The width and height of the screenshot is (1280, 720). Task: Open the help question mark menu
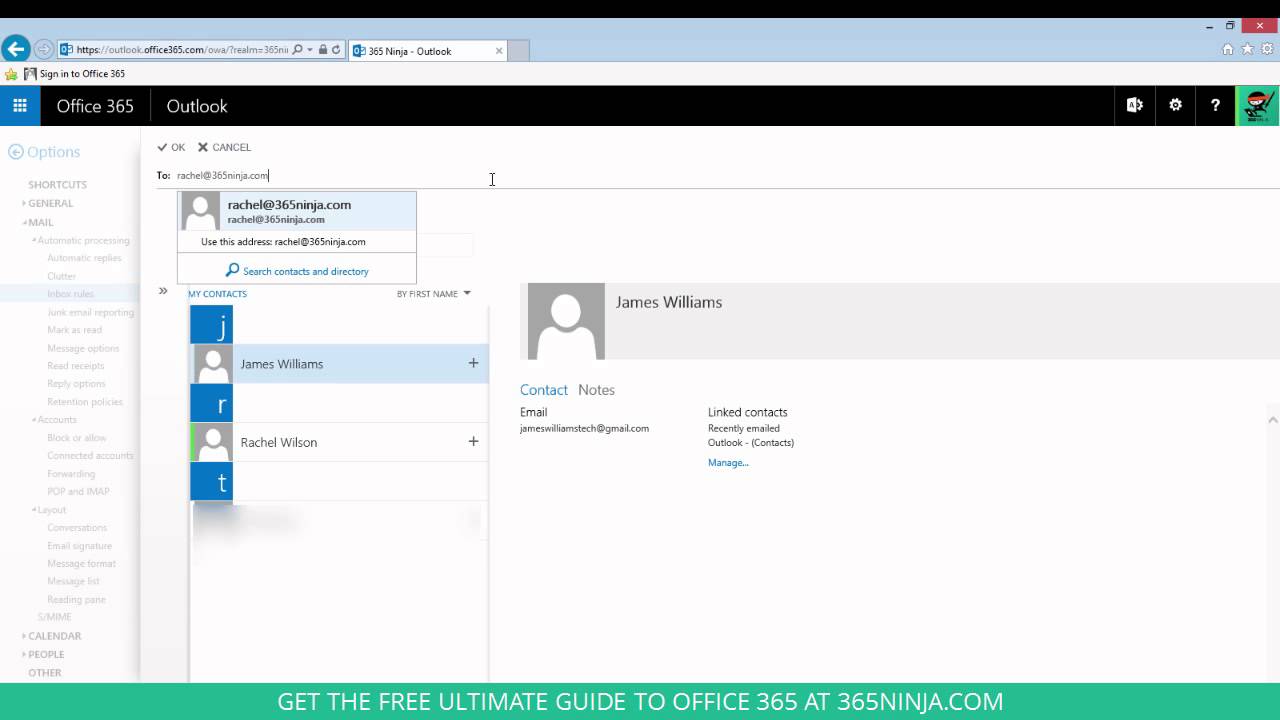click(1215, 105)
